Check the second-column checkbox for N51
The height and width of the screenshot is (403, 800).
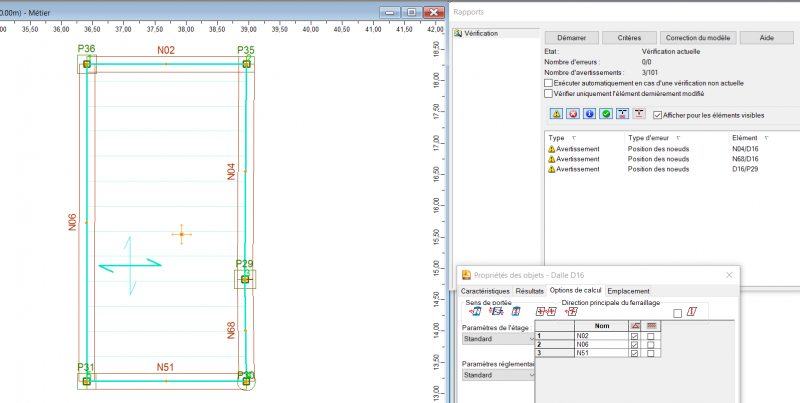(651, 353)
